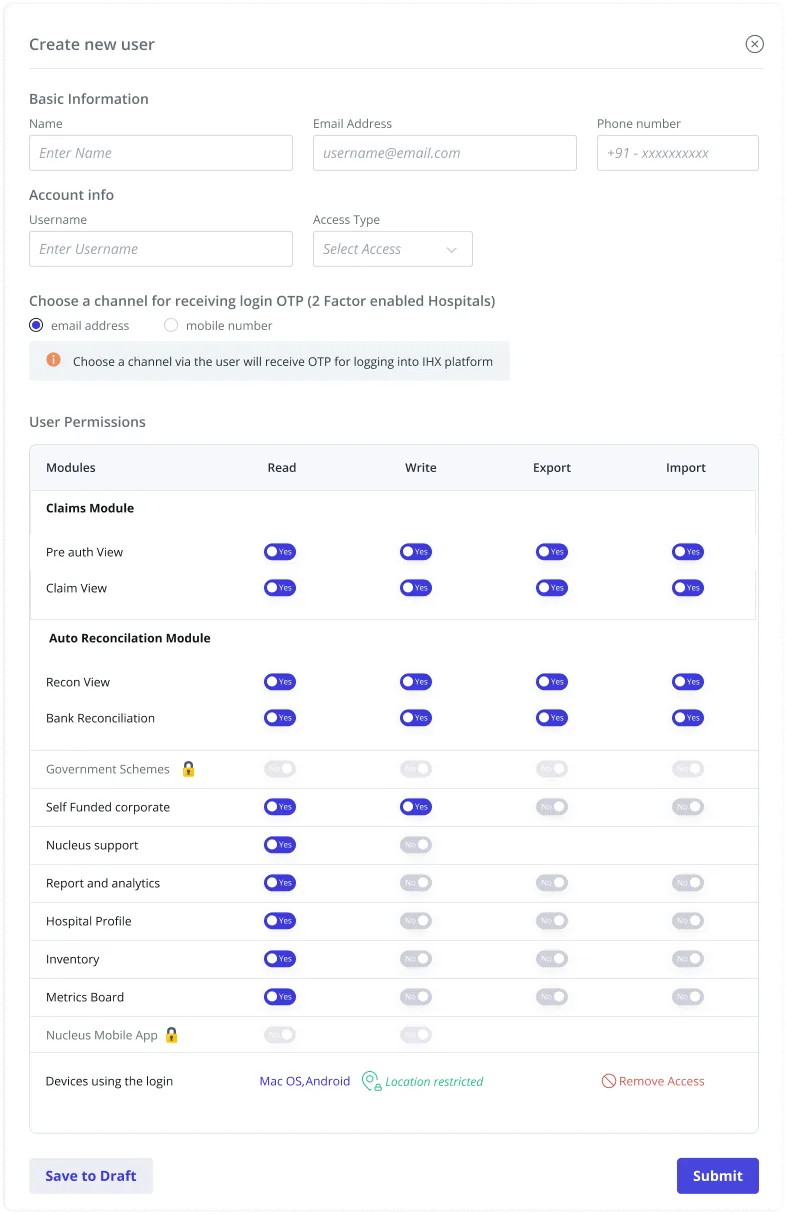Toggle Claim View Write permission
The image size is (786, 1214).
(416, 588)
